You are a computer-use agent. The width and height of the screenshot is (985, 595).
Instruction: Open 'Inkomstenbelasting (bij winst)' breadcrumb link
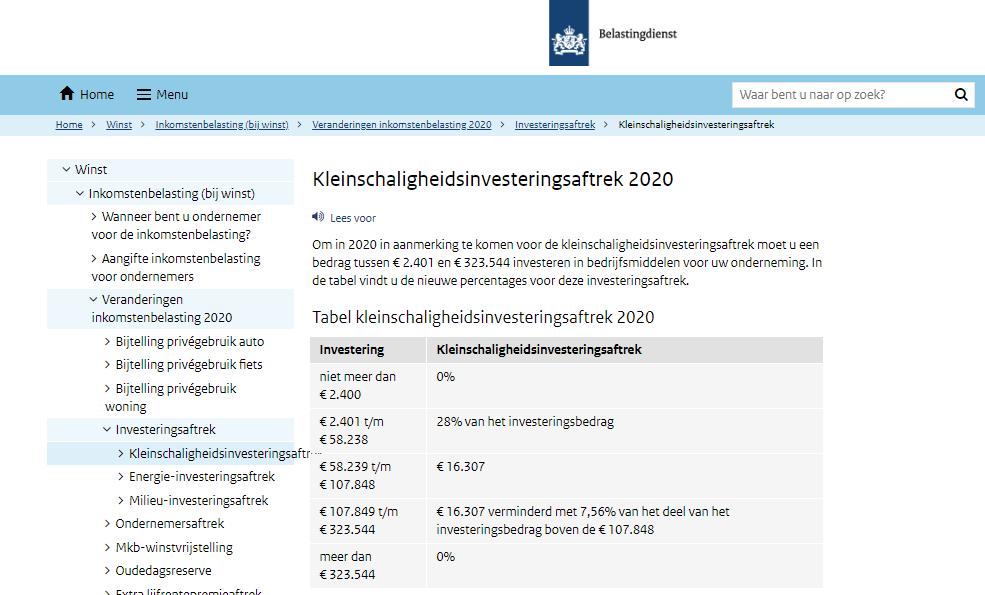[x=222, y=124]
